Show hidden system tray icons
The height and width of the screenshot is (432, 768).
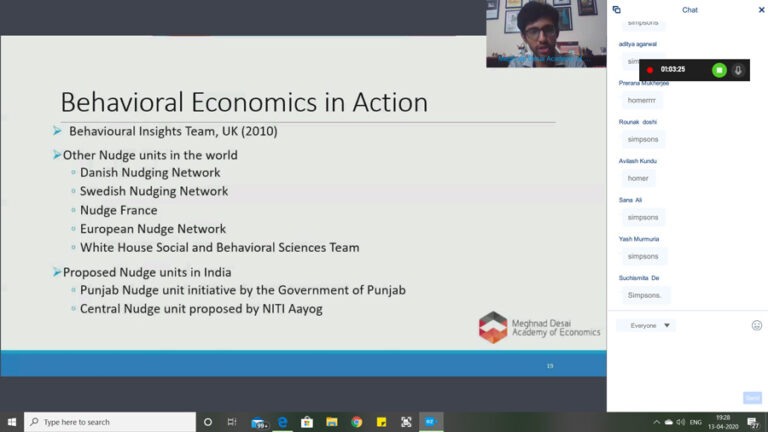pyautogui.click(x=657, y=422)
